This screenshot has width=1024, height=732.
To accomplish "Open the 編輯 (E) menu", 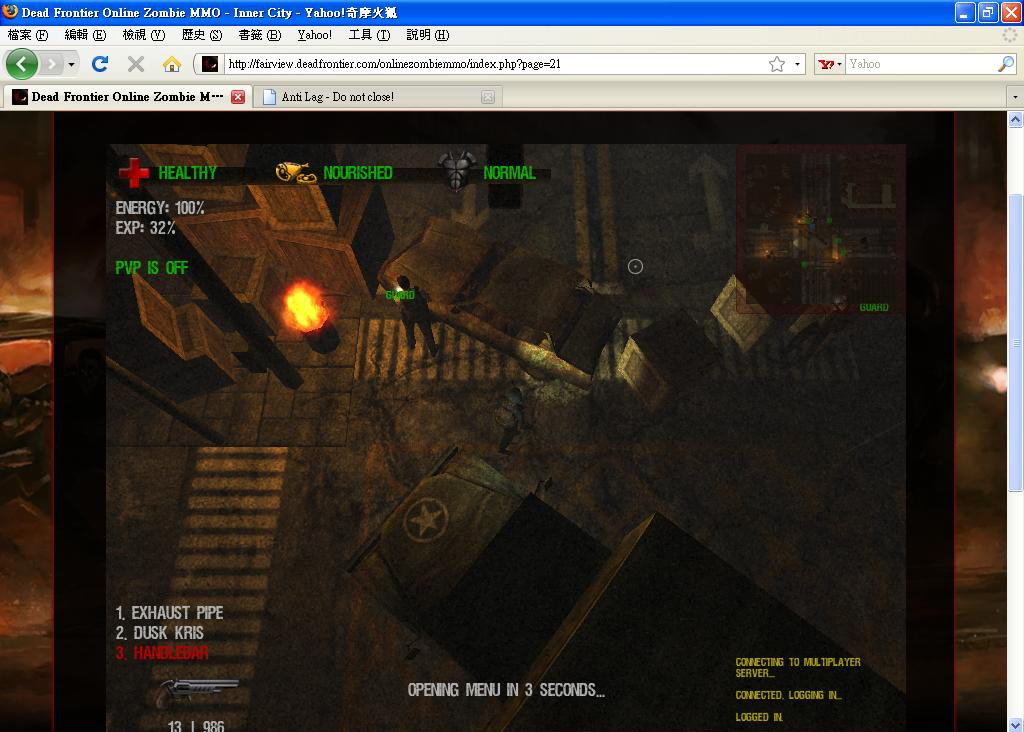I will pyautogui.click(x=85, y=35).
